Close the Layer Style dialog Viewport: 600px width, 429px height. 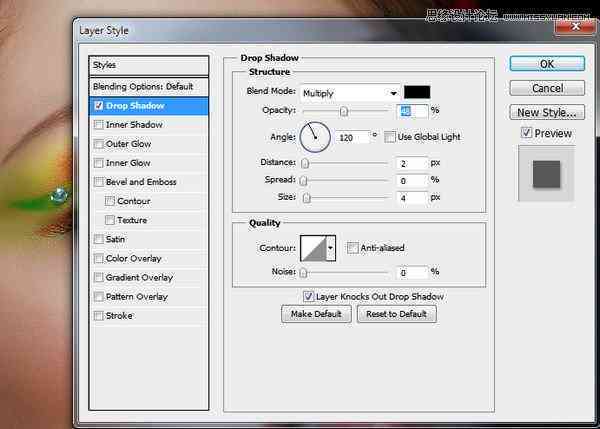tap(575, 26)
